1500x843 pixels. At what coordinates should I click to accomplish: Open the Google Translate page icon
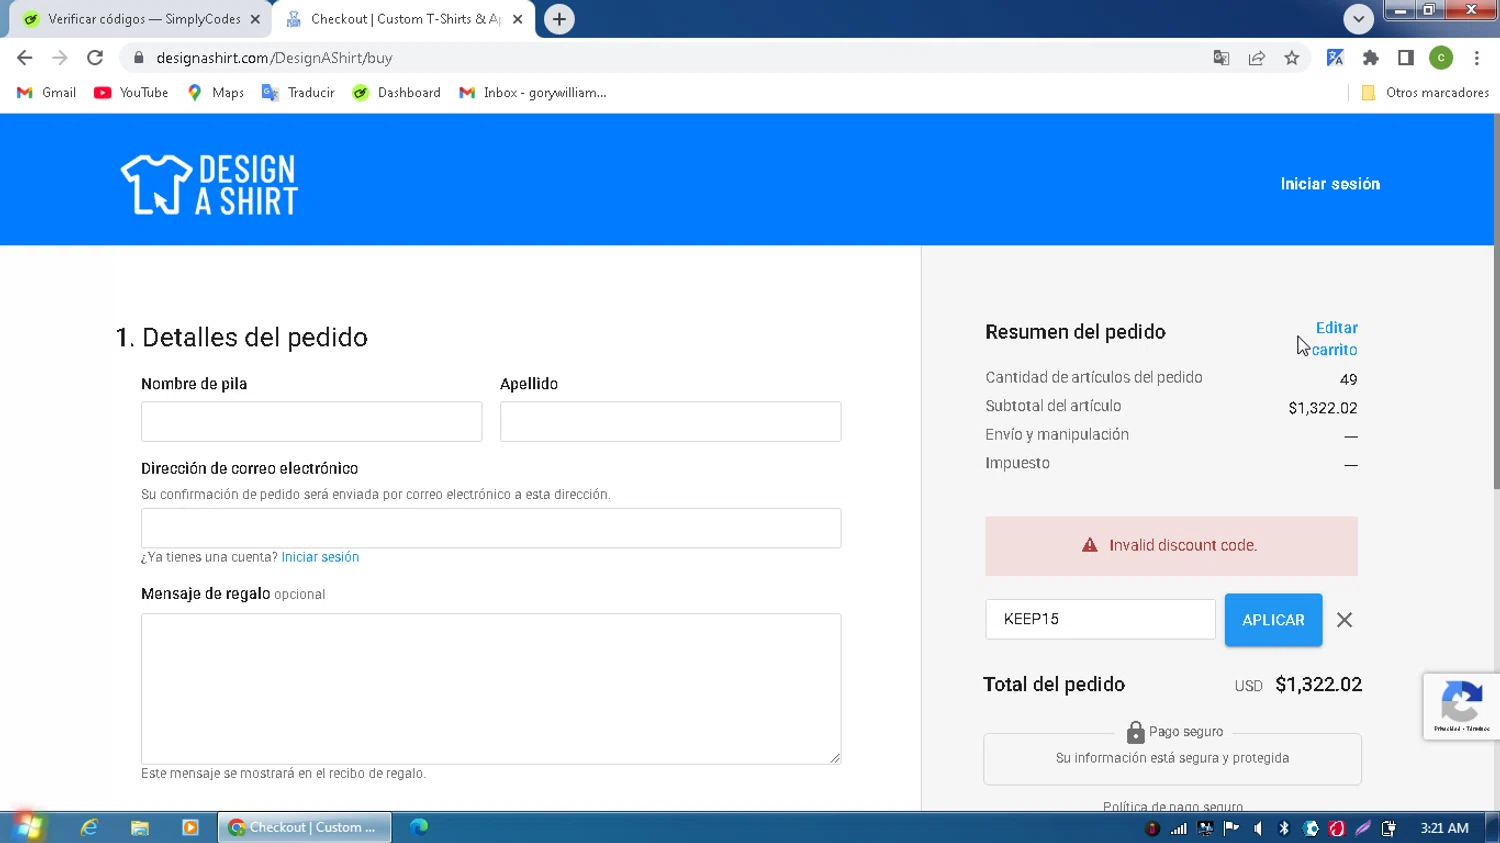(x=1221, y=58)
